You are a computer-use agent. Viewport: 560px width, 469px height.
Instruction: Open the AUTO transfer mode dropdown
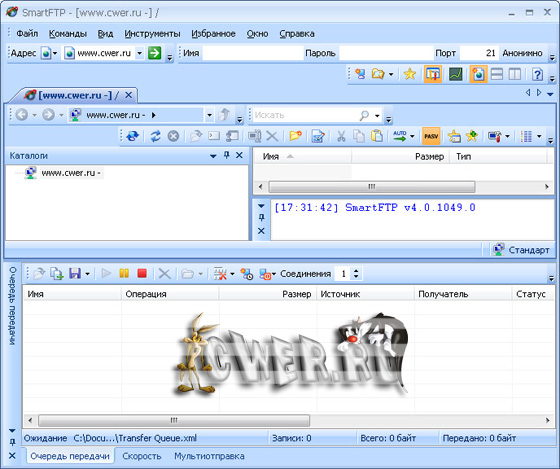[412, 136]
